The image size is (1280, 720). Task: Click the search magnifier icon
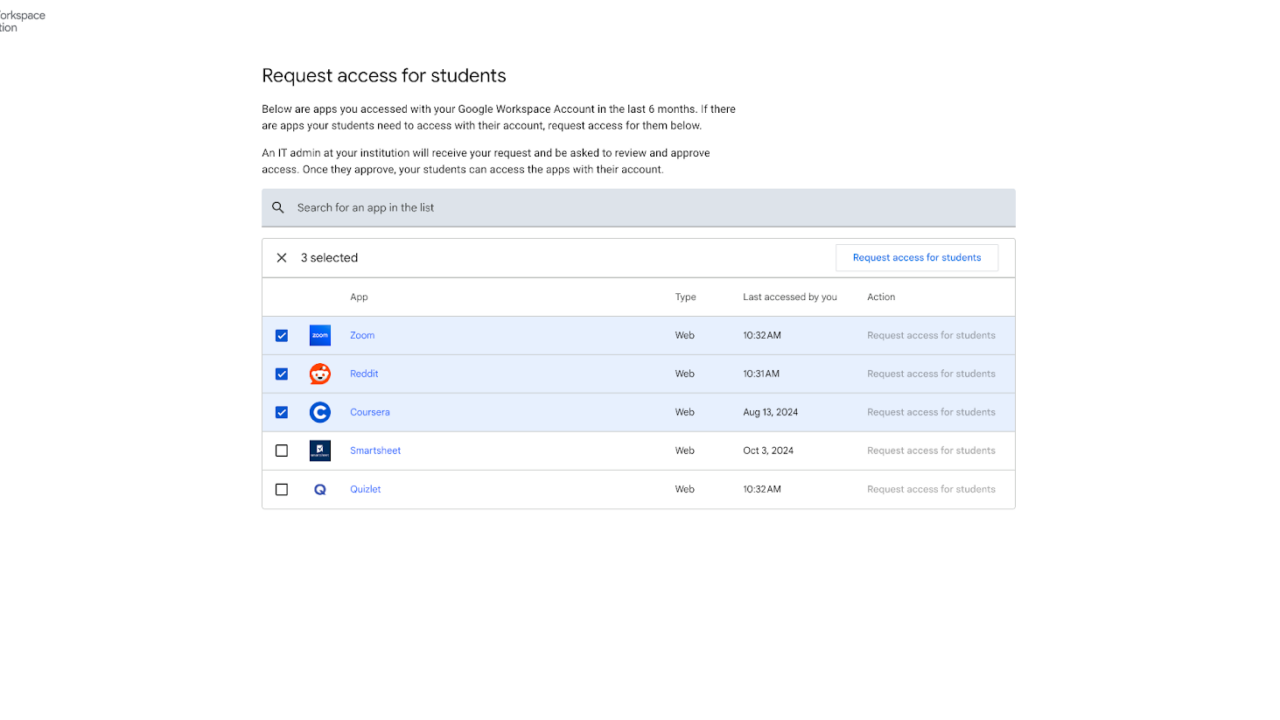[x=278, y=208]
